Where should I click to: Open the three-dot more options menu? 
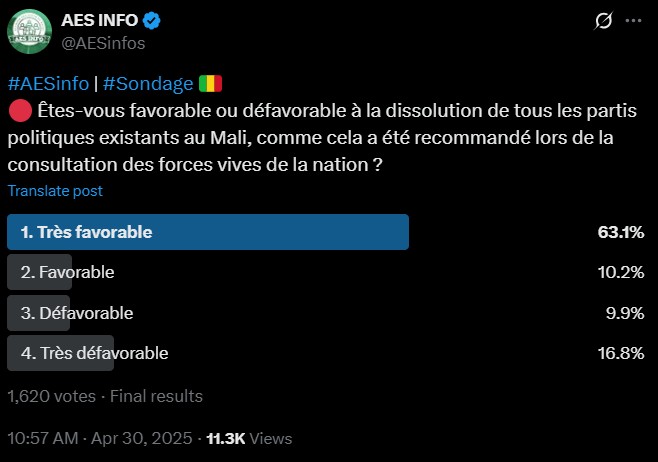[633, 21]
